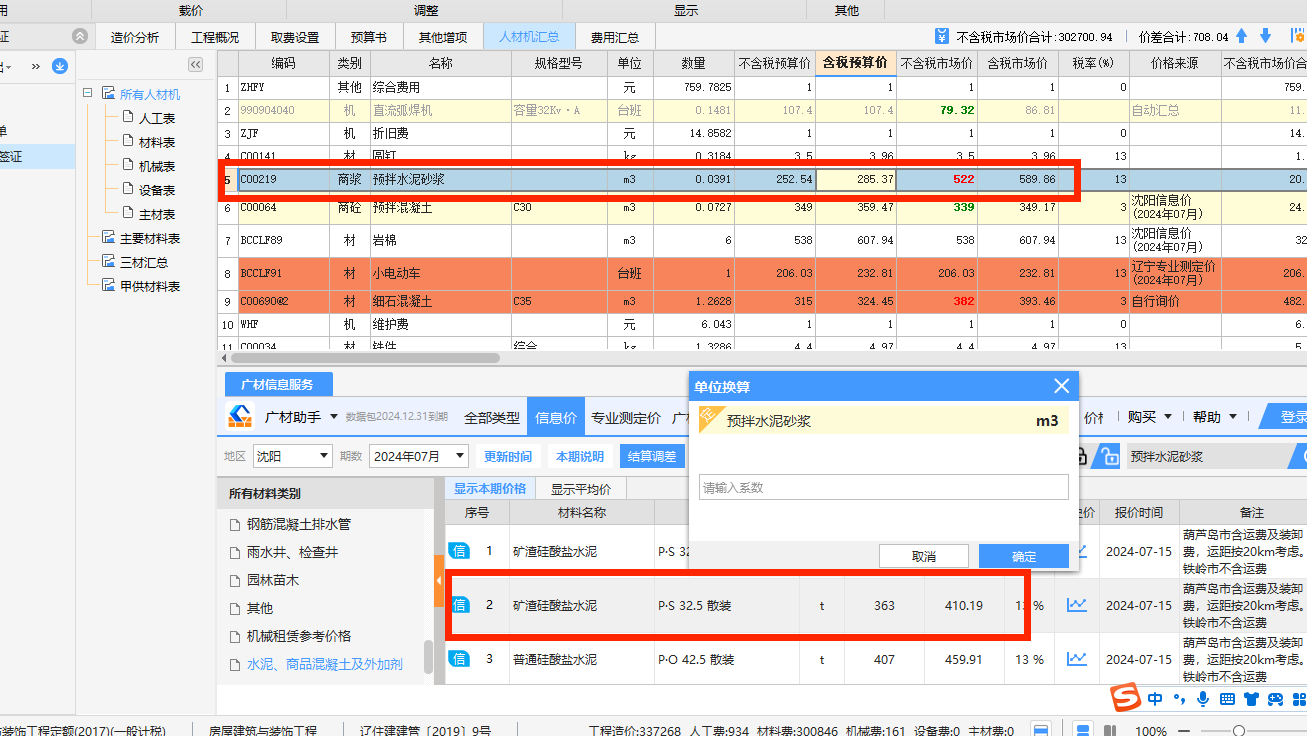Open the 地区 沈阳 dropdown
The width and height of the screenshot is (1307, 736).
click(323, 456)
